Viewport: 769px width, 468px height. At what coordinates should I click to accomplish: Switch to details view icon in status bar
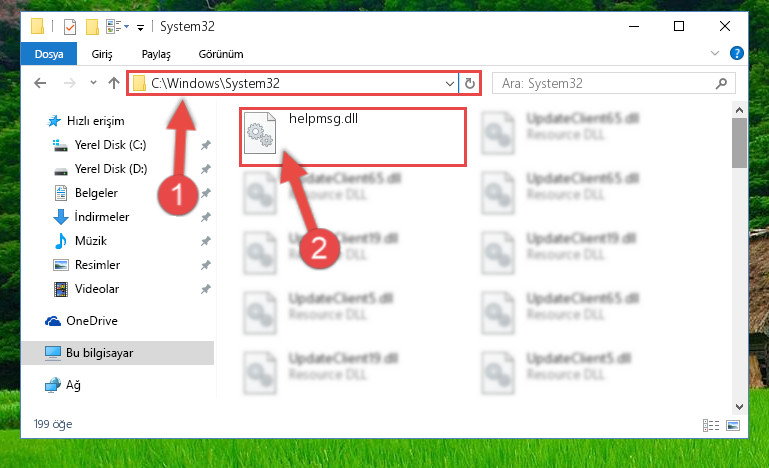tap(711, 425)
